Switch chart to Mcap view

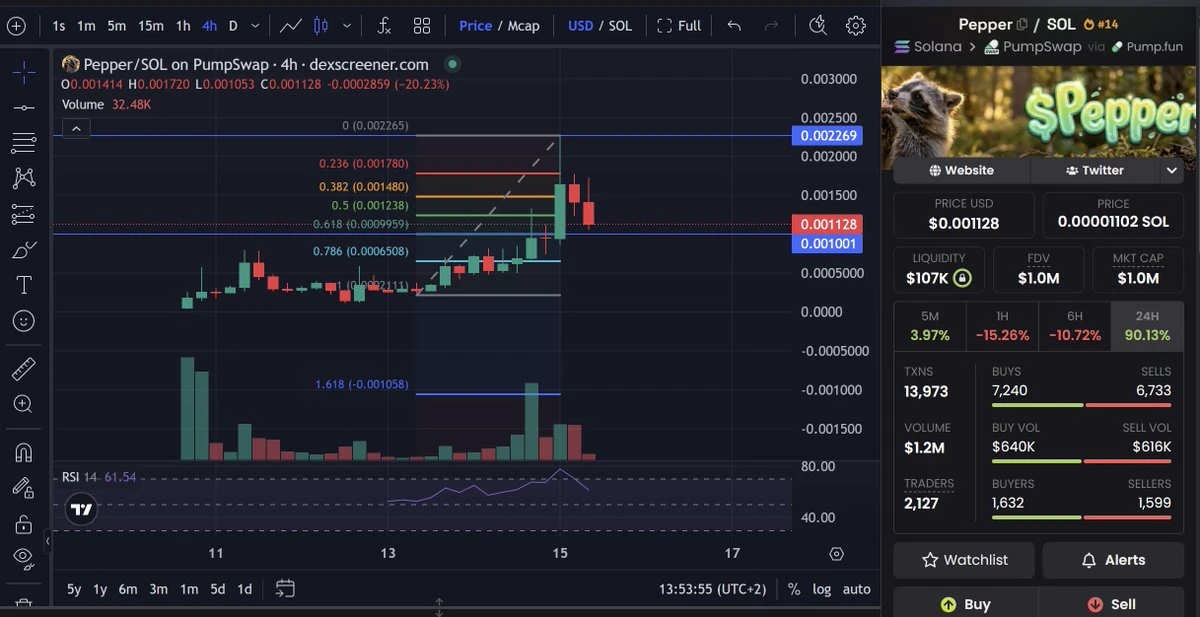[524, 25]
